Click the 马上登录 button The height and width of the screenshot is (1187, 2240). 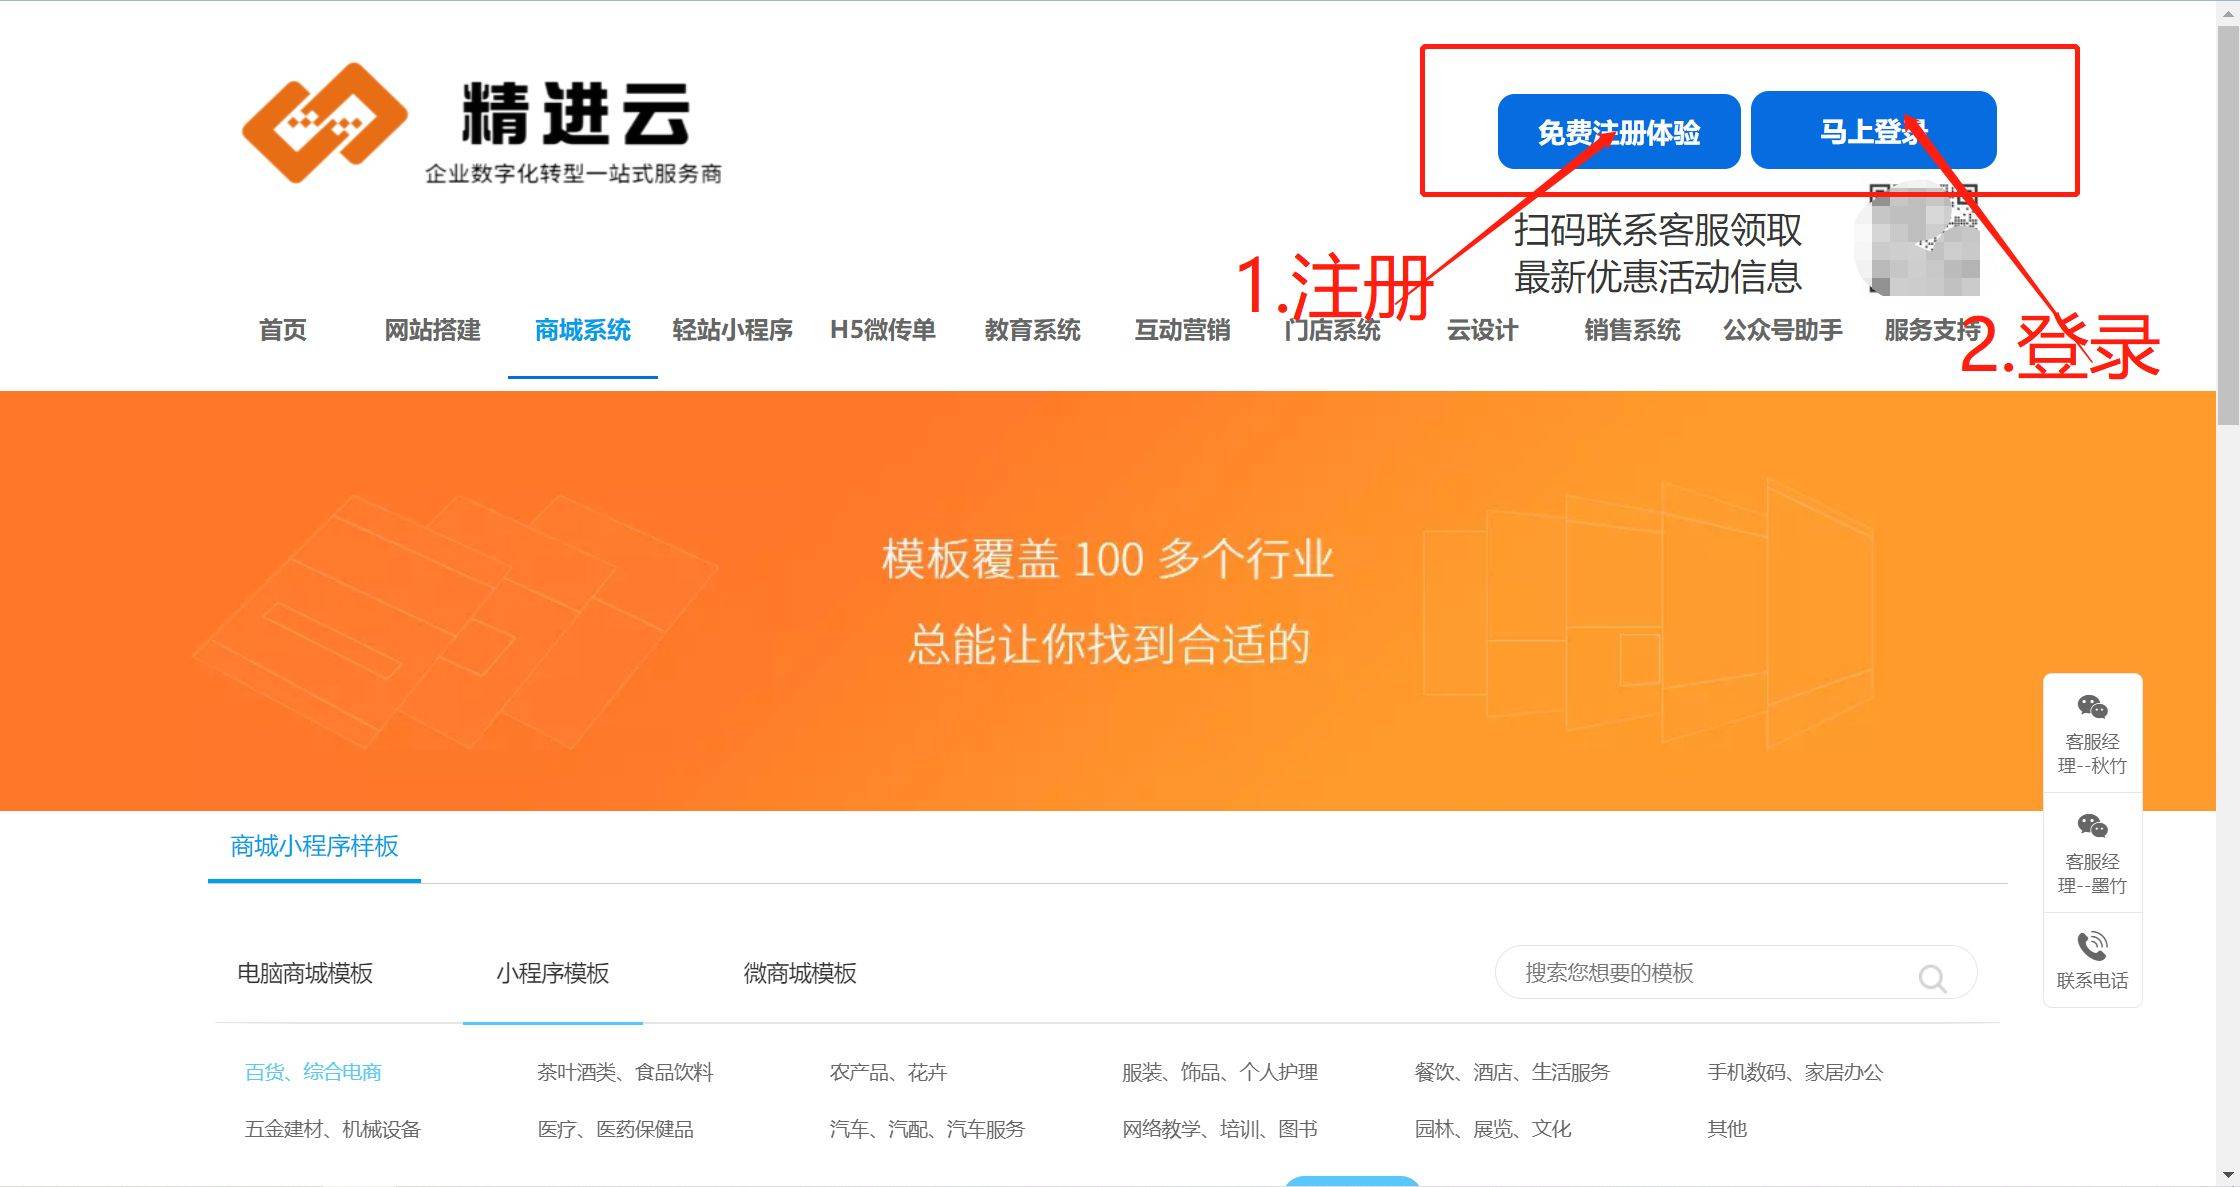point(1874,130)
